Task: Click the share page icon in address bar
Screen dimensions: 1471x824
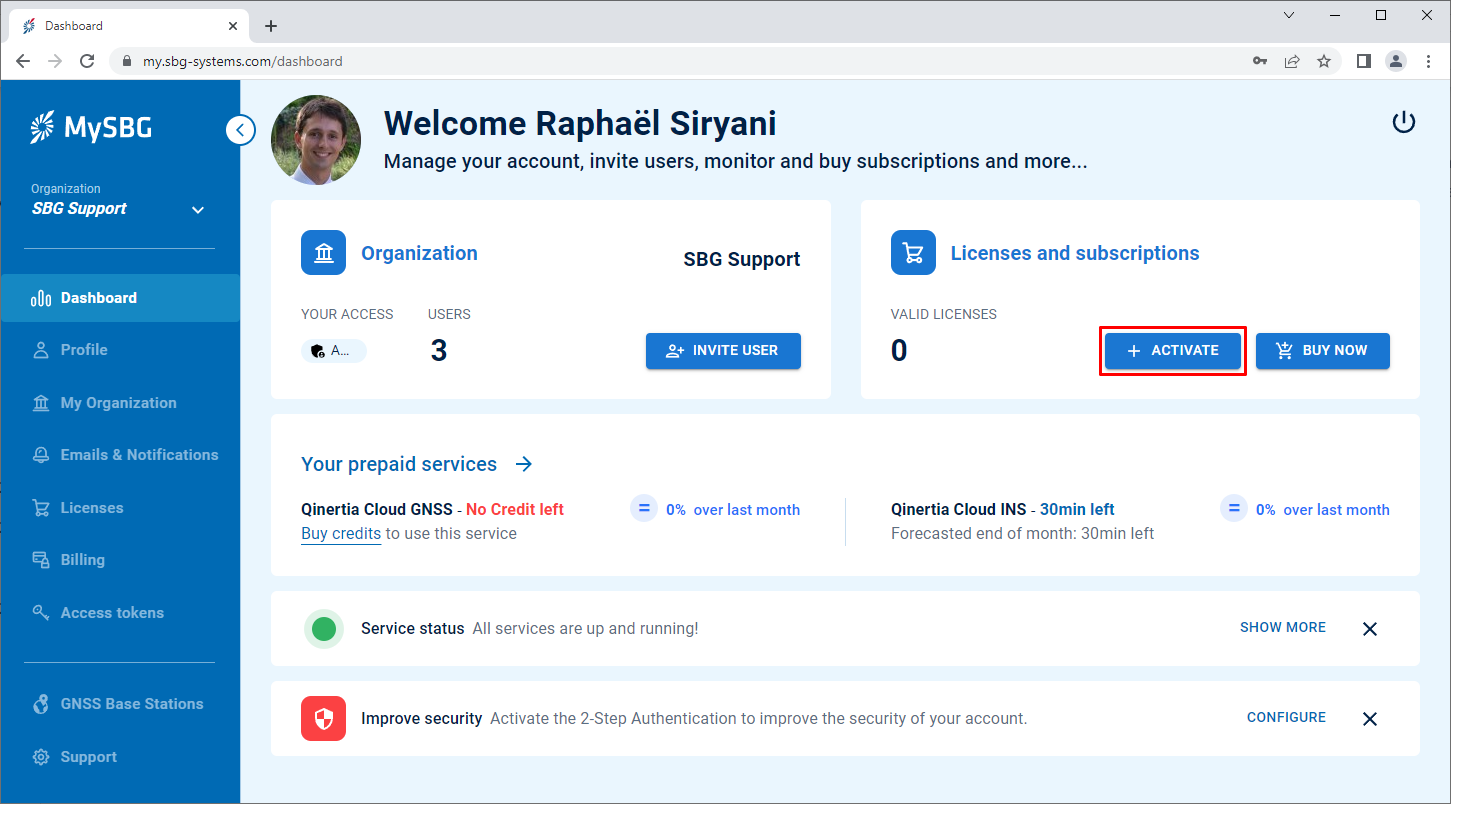Action: point(1292,61)
